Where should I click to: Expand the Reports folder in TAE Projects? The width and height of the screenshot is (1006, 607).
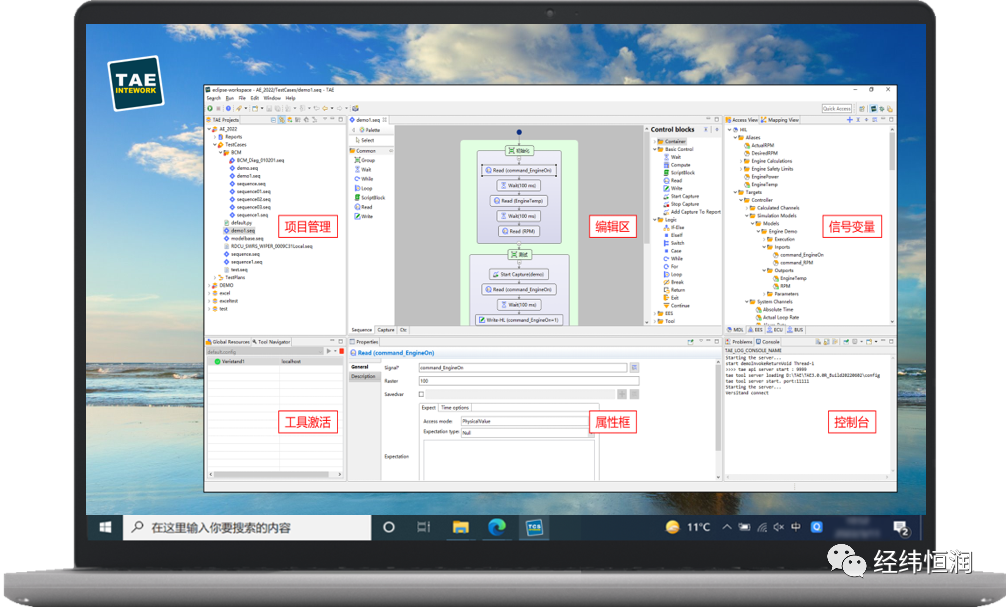point(215,137)
